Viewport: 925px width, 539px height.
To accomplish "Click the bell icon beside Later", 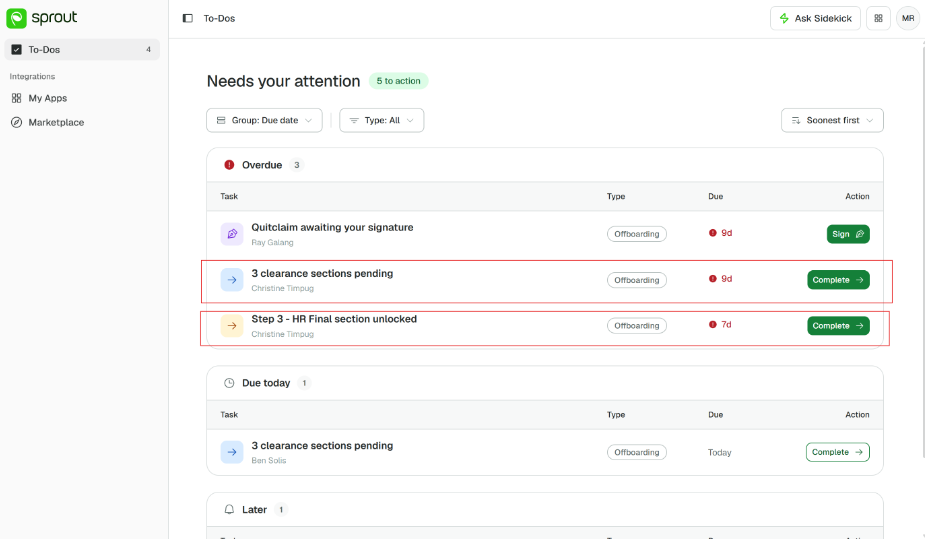I will pos(229,510).
